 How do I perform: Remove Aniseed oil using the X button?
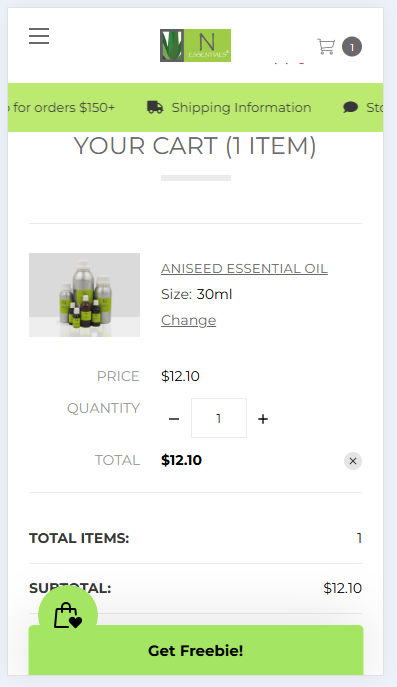click(353, 461)
